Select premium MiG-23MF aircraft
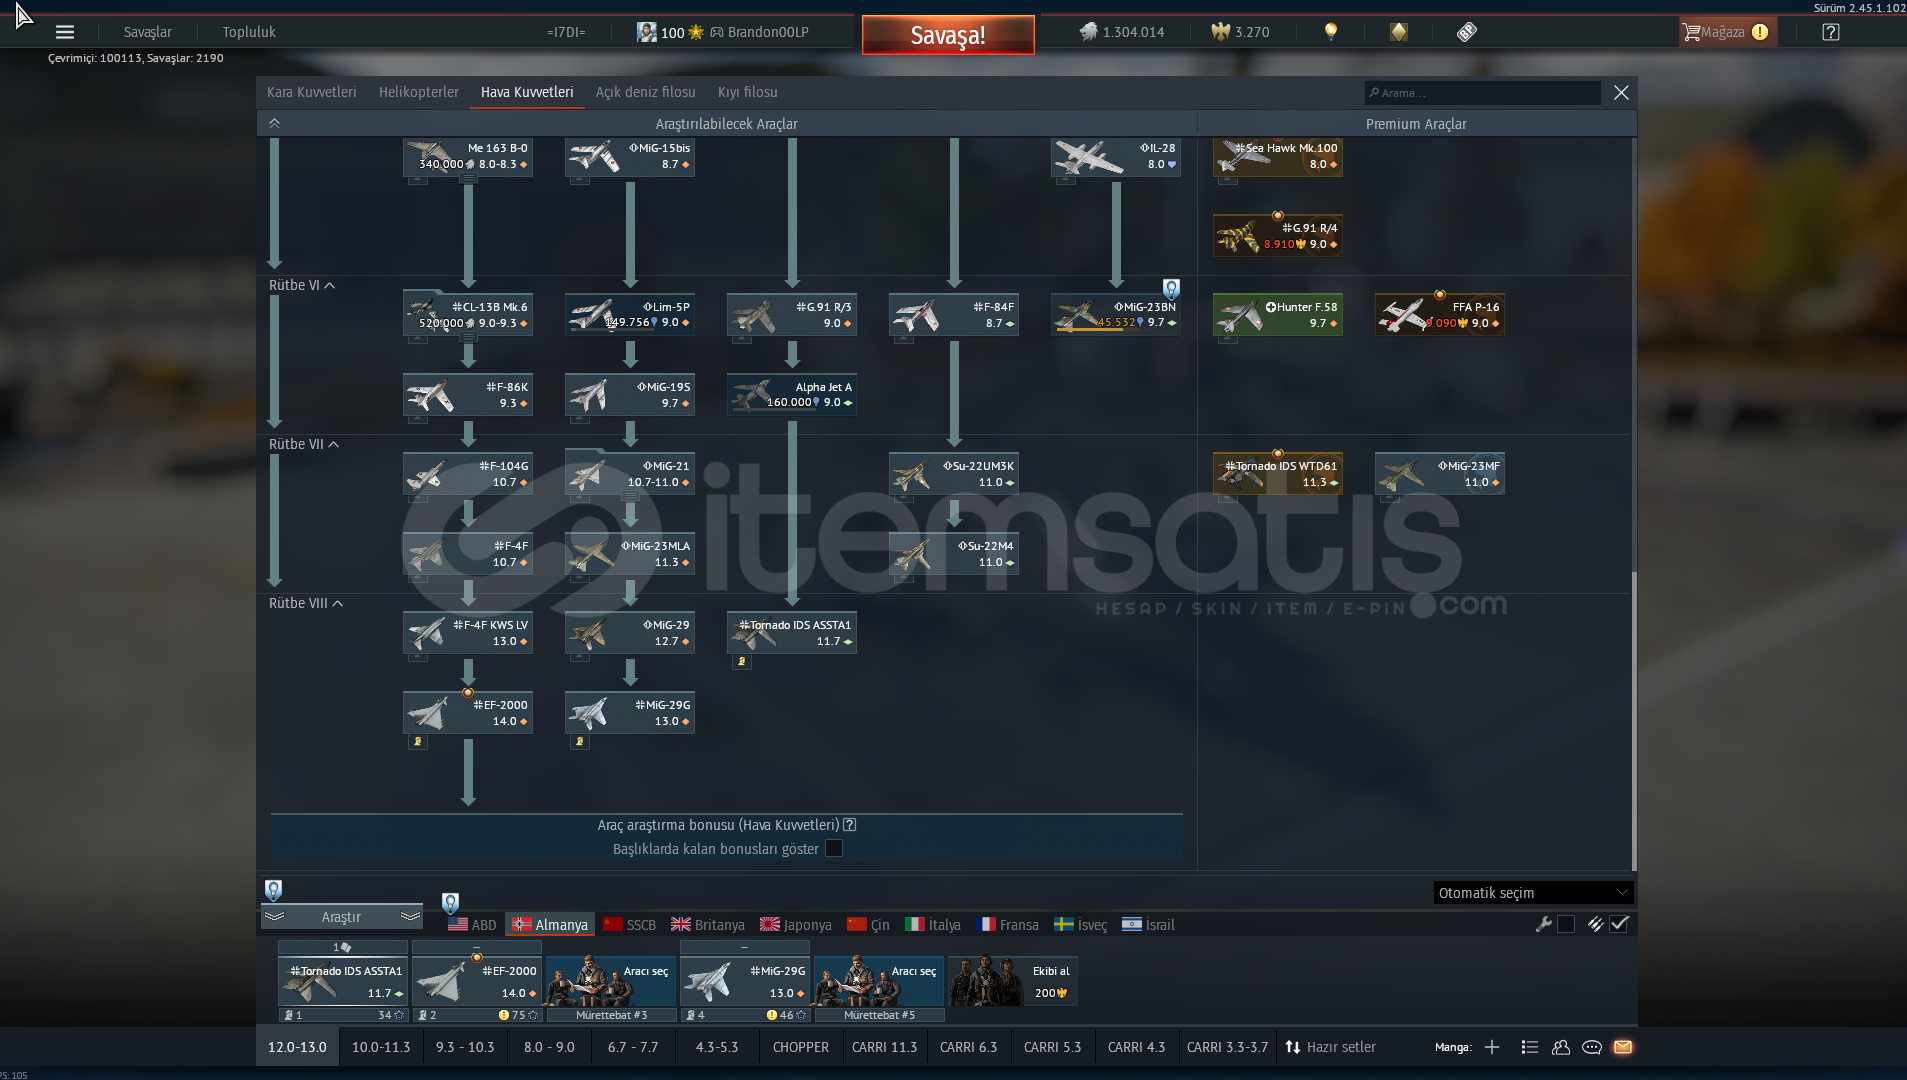 [x=1439, y=474]
